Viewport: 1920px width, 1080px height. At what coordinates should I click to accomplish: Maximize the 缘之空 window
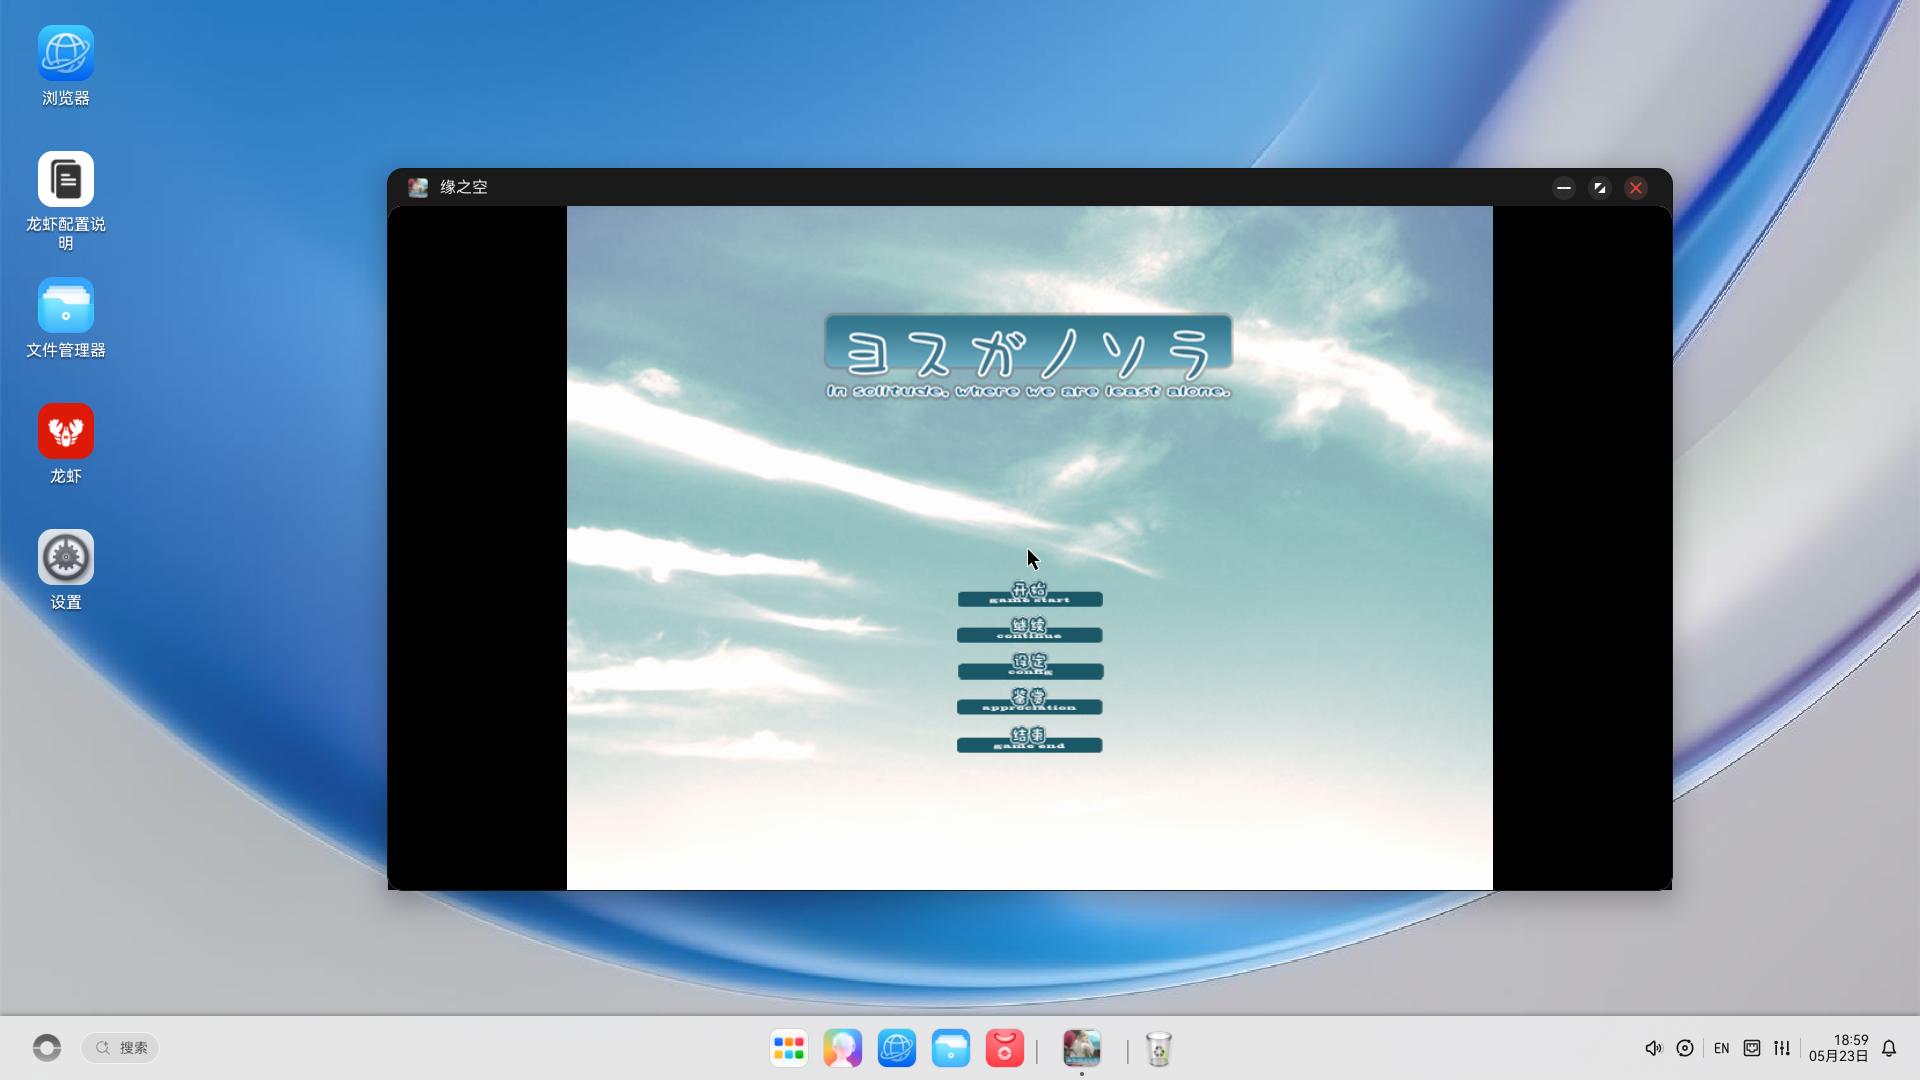coord(1600,187)
